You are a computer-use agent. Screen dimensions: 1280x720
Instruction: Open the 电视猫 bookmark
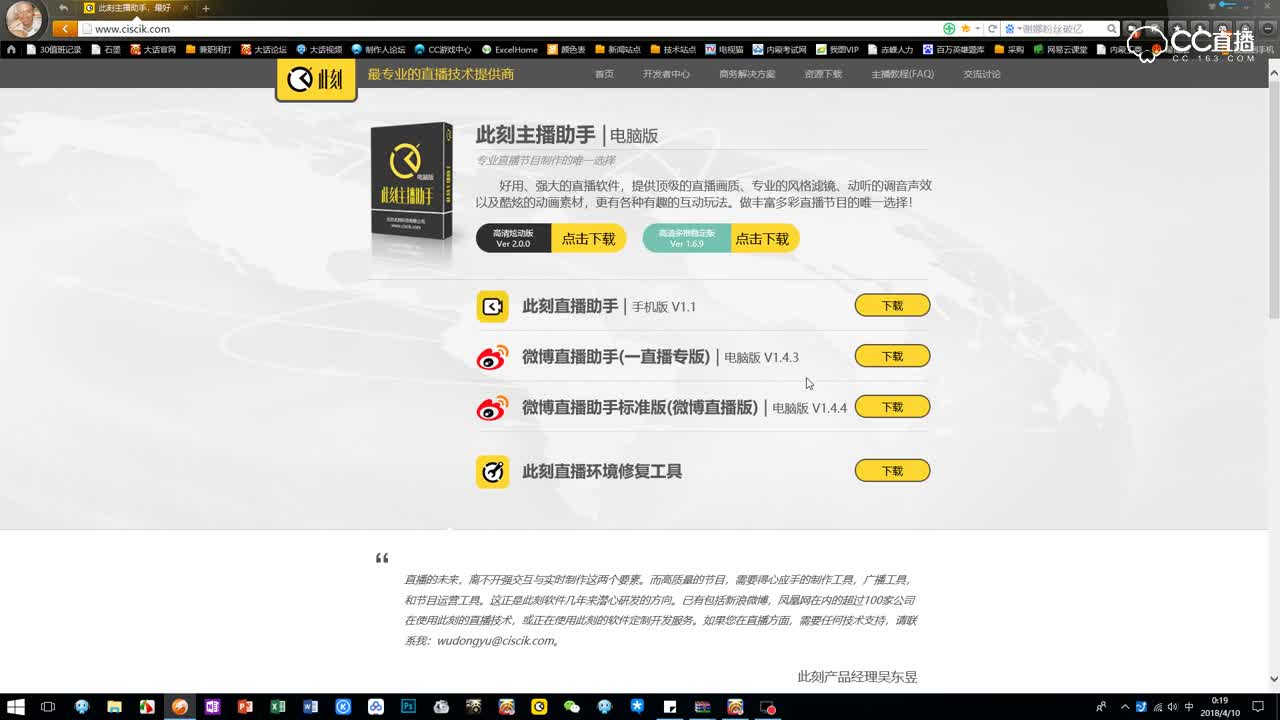[x=724, y=49]
